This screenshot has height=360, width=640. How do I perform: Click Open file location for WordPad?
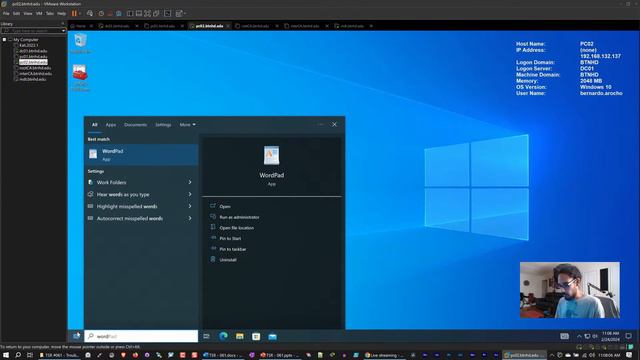tap(236, 228)
